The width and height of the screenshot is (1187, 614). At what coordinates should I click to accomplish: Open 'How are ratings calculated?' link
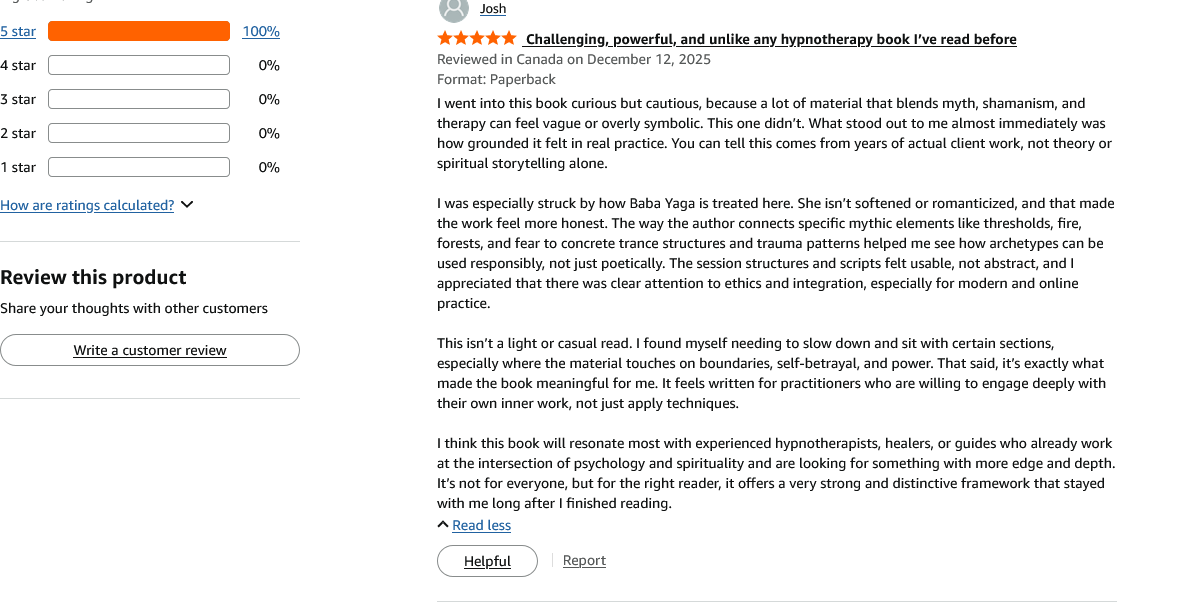87,205
